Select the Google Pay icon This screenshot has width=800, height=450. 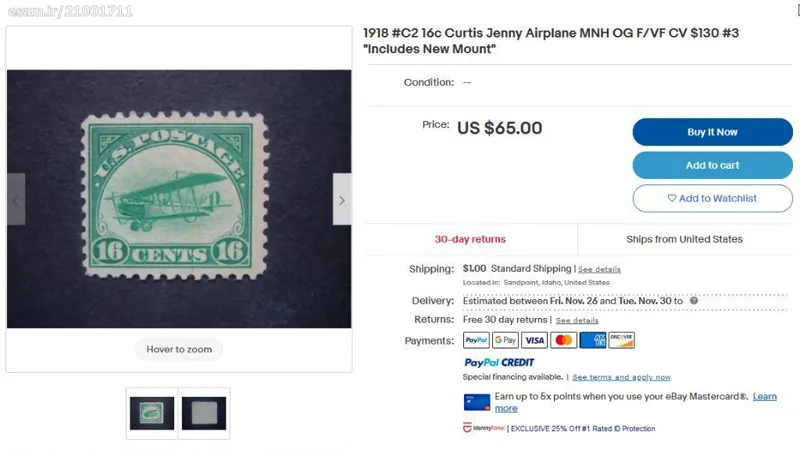click(505, 340)
